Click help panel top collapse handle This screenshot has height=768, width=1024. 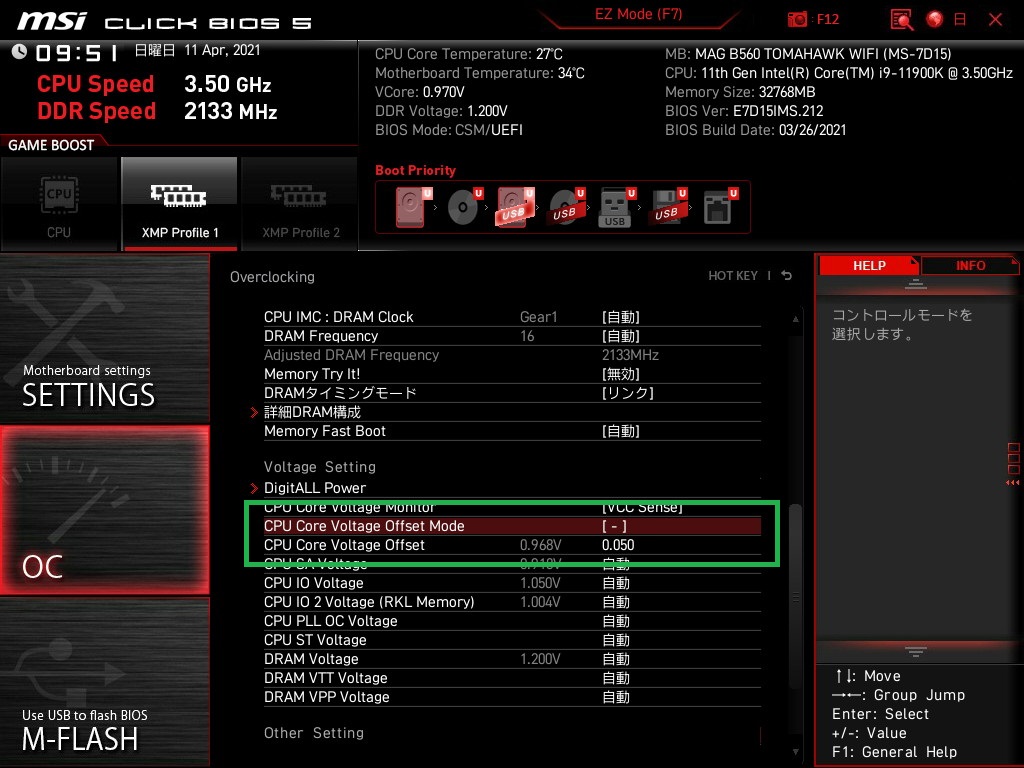pyautogui.click(x=916, y=283)
